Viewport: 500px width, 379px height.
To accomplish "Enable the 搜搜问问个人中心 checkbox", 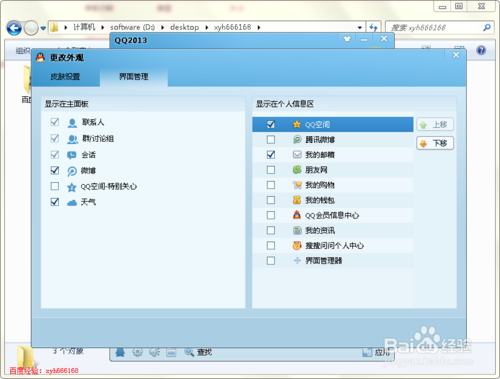I will [271, 246].
